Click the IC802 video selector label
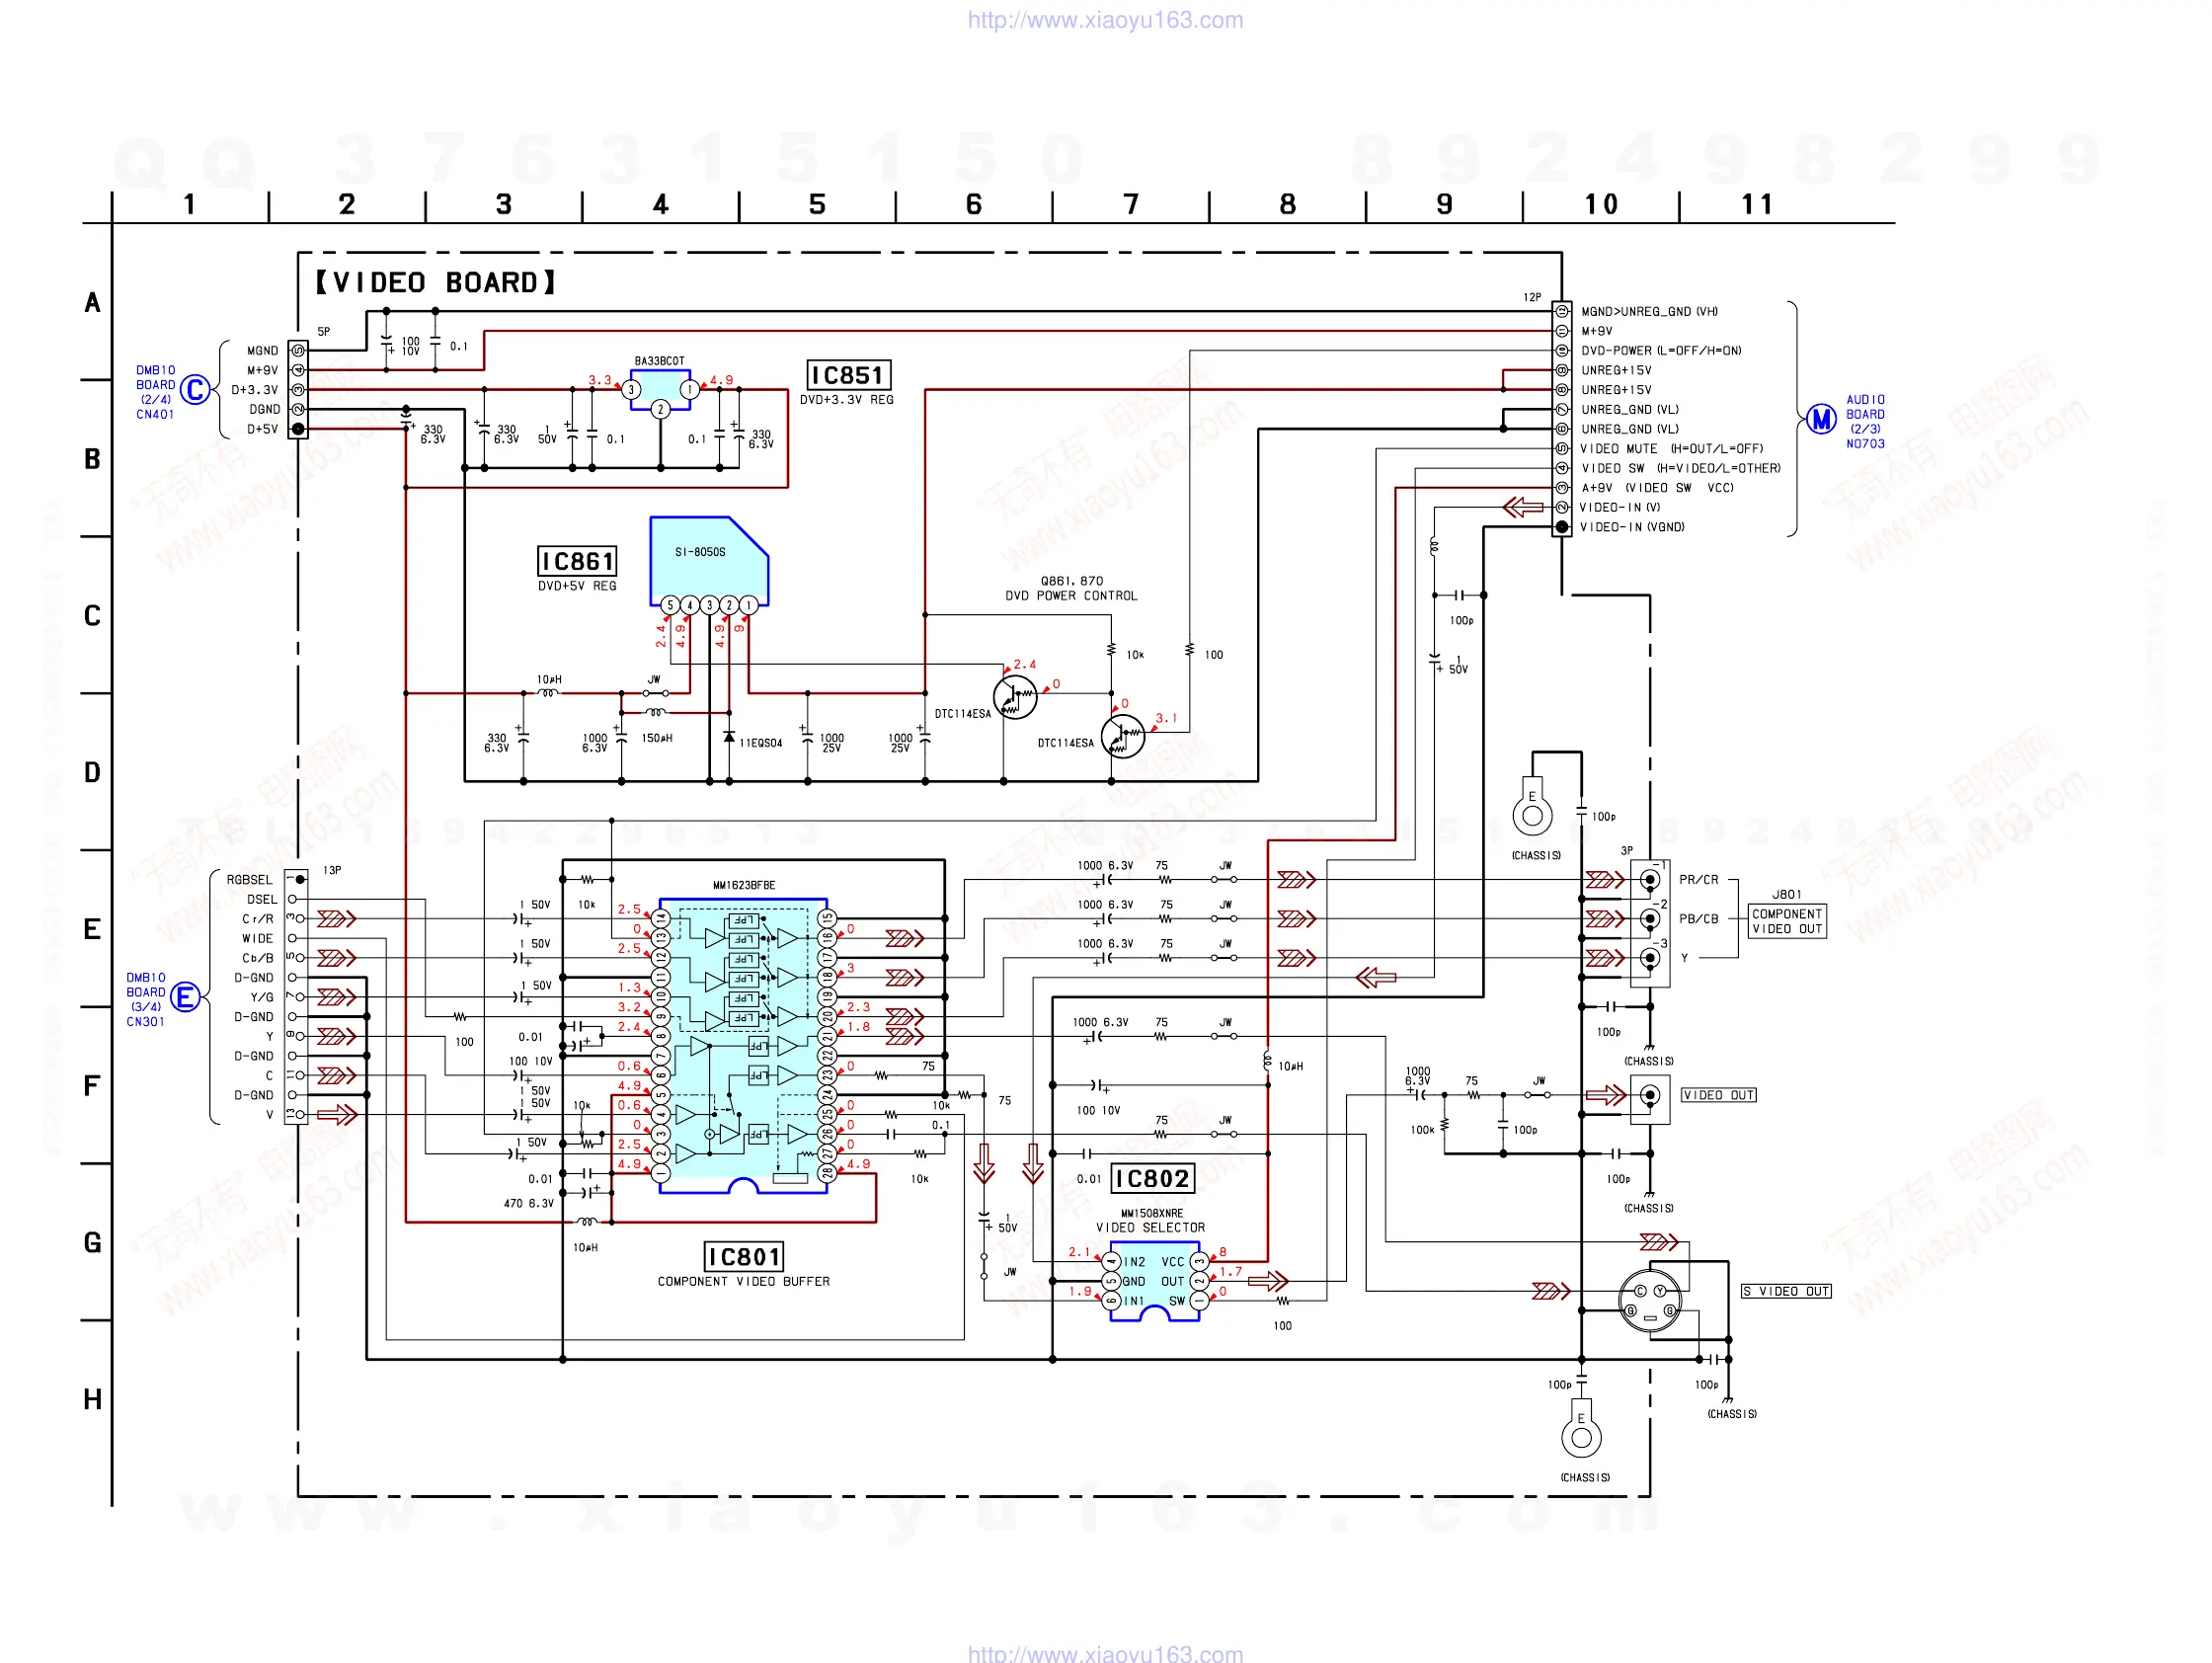Viewport: 2212px width, 1663px height. [1152, 1179]
